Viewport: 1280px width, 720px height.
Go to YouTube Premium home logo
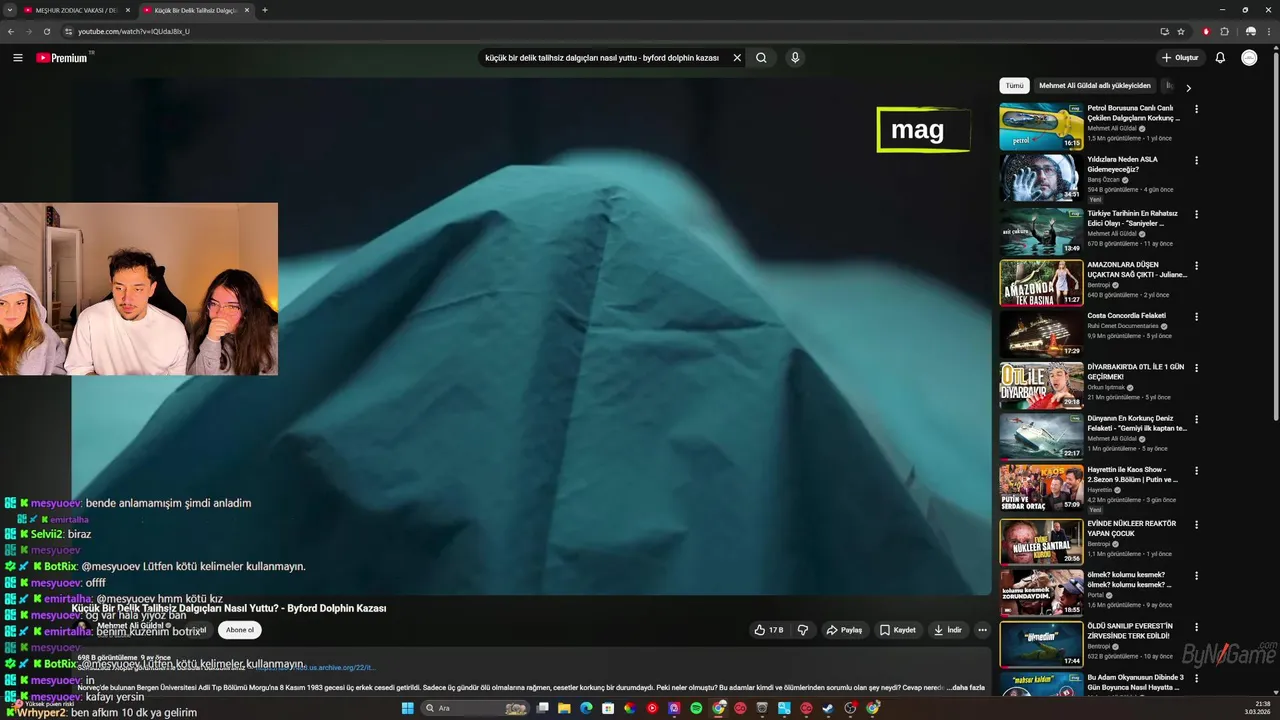coord(62,58)
